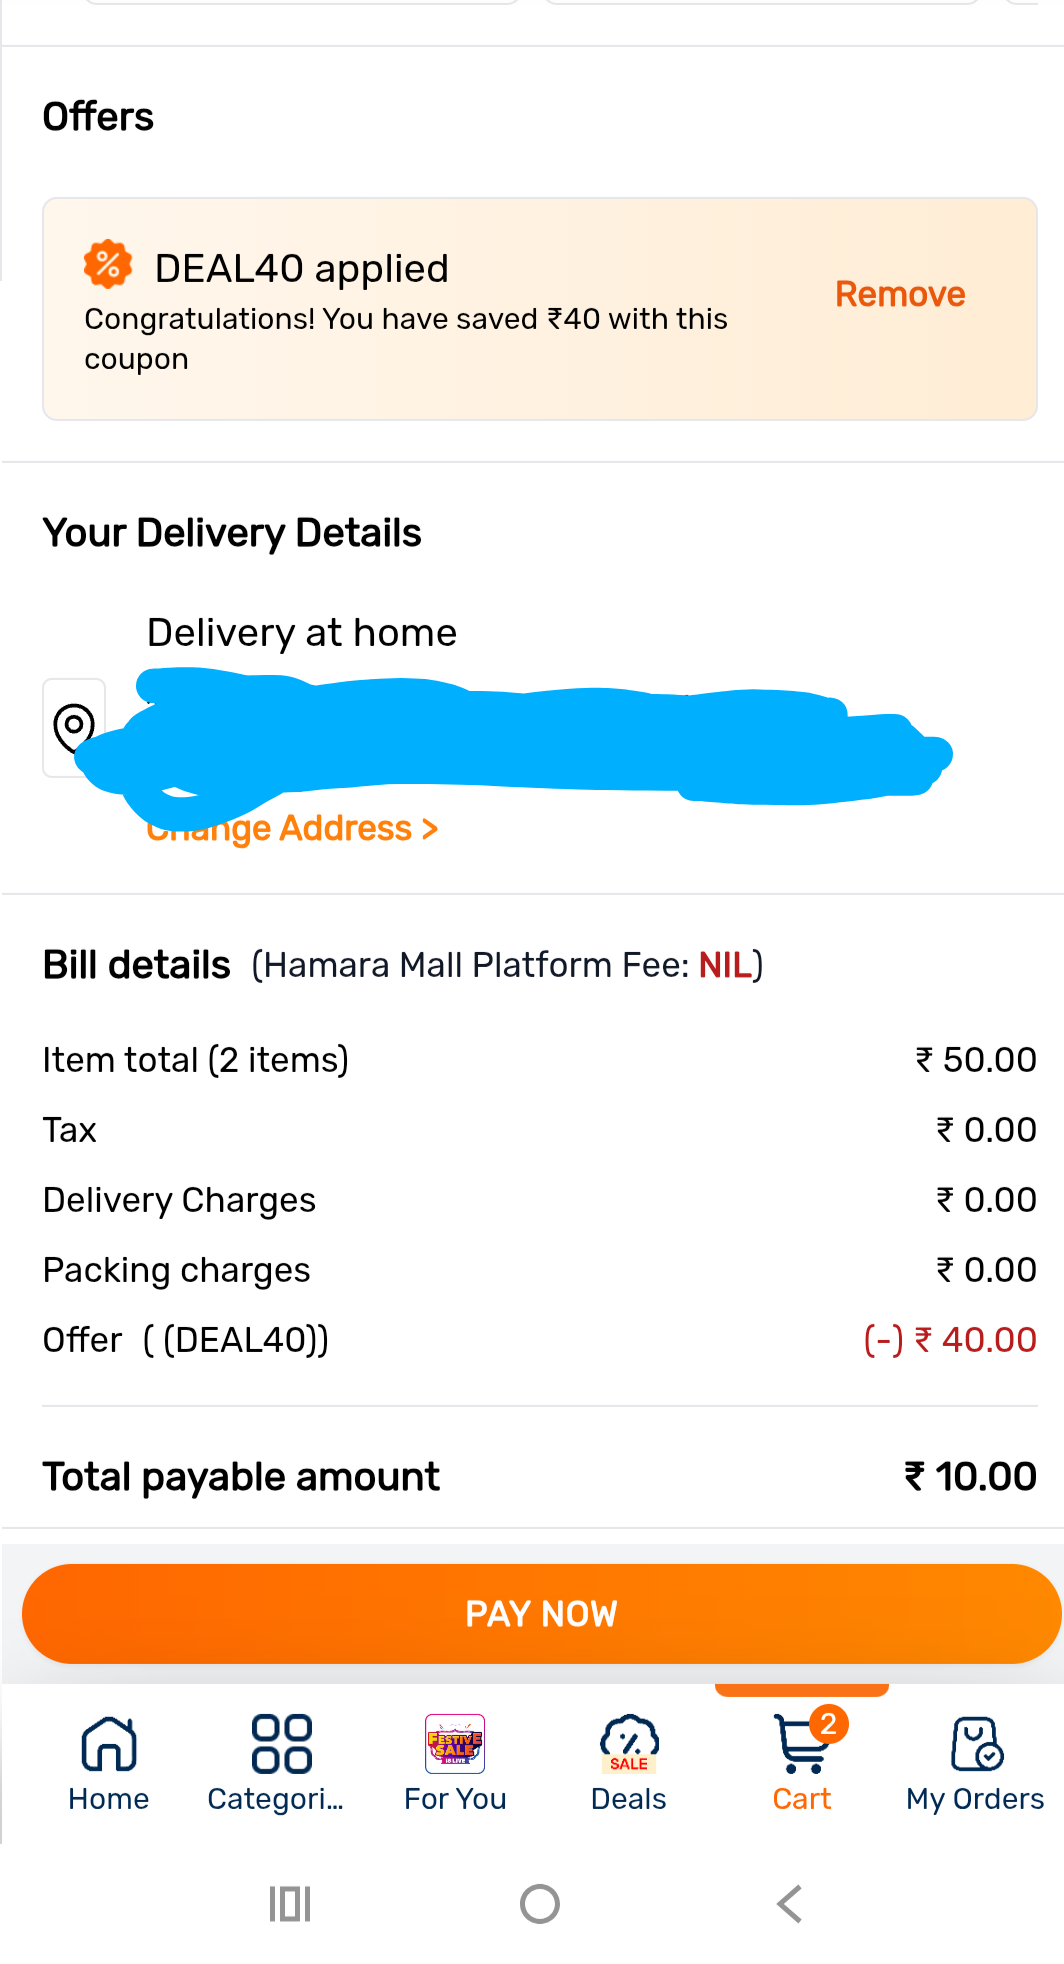
Task: Switch to the Deals tab label
Action: [x=628, y=1799]
